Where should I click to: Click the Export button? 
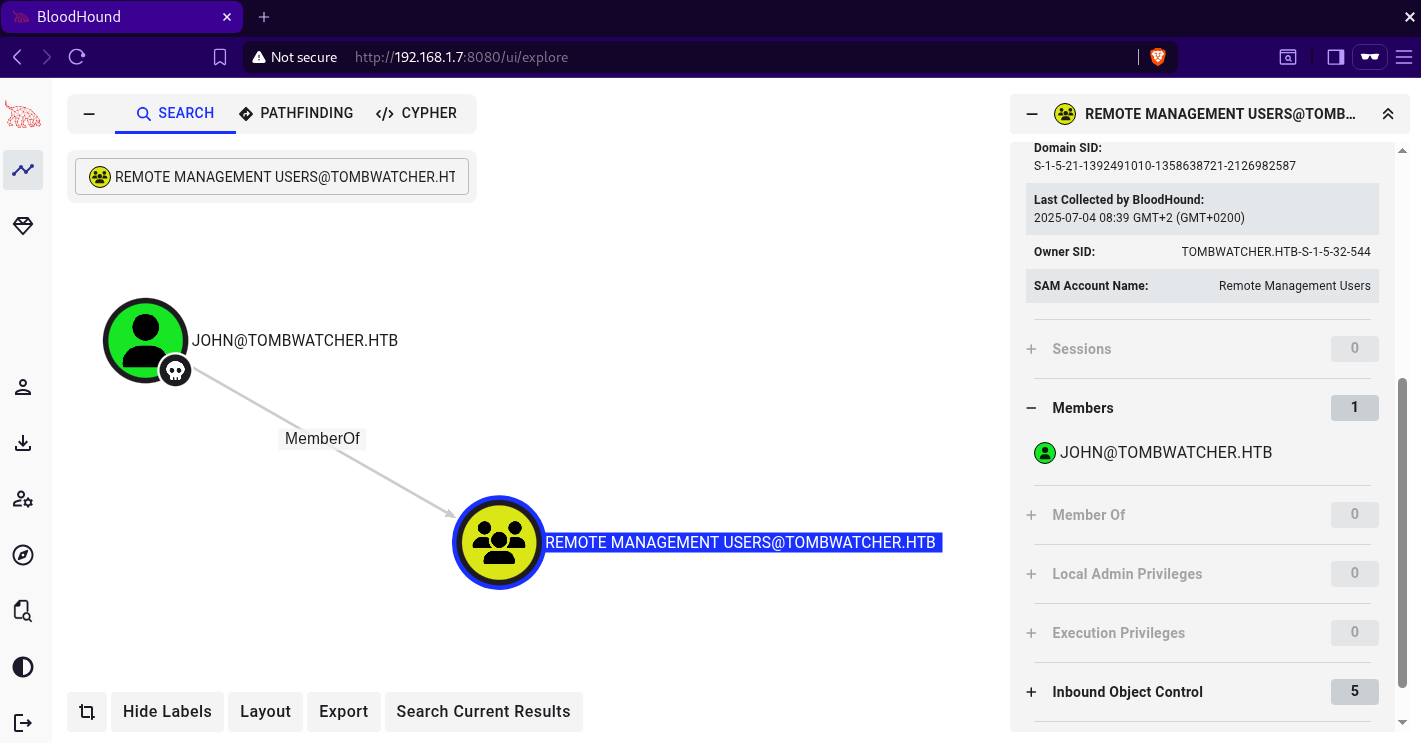[x=343, y=712]
